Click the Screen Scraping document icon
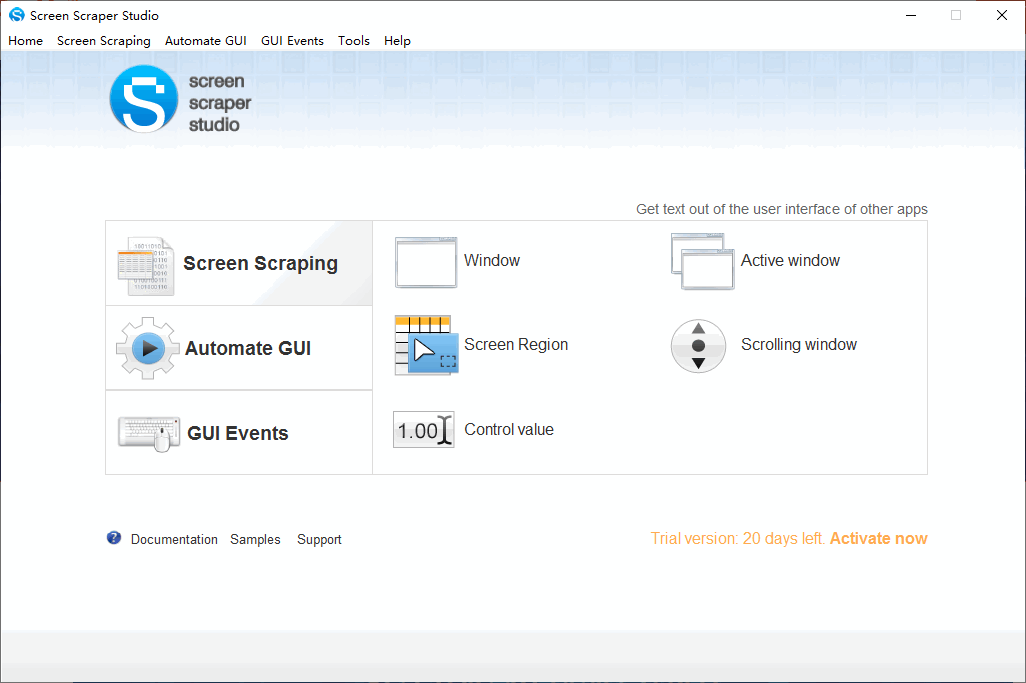The height and width of the screenshot is (683, 1026). tap(146, 266)
